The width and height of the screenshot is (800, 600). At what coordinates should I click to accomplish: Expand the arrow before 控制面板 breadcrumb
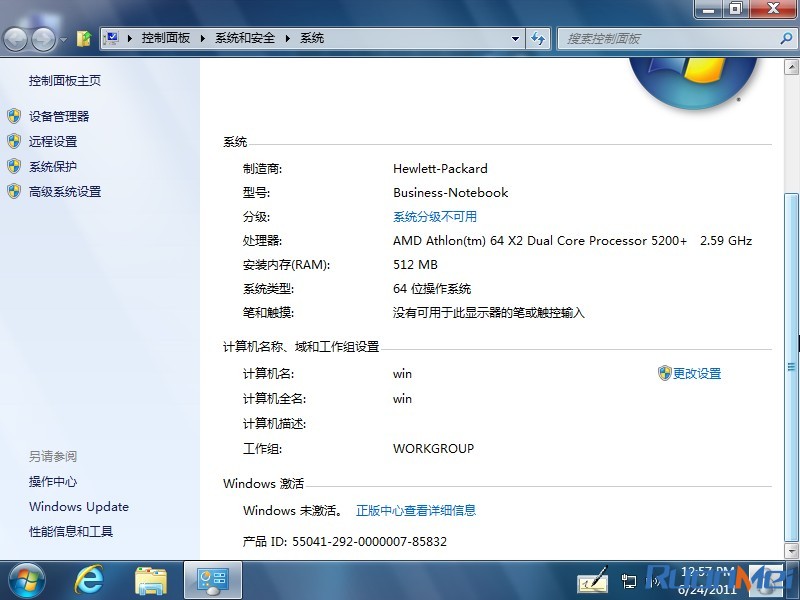click(x=130, y=38)
